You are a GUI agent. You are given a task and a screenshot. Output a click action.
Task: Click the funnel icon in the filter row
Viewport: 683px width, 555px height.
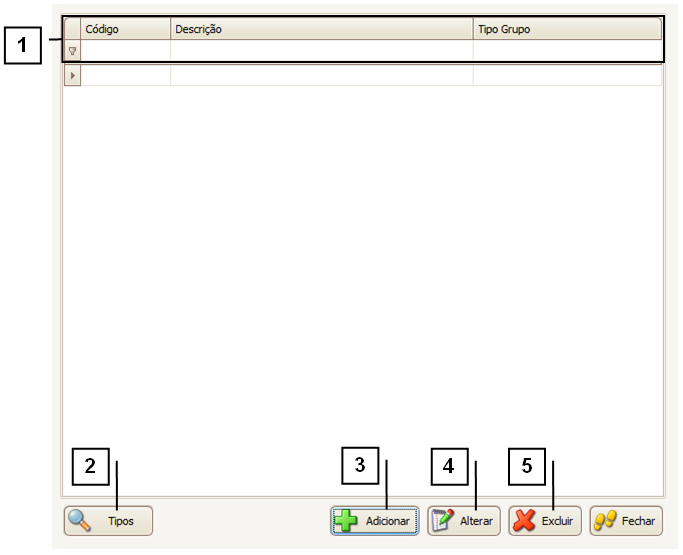click(x=72, y=50)
